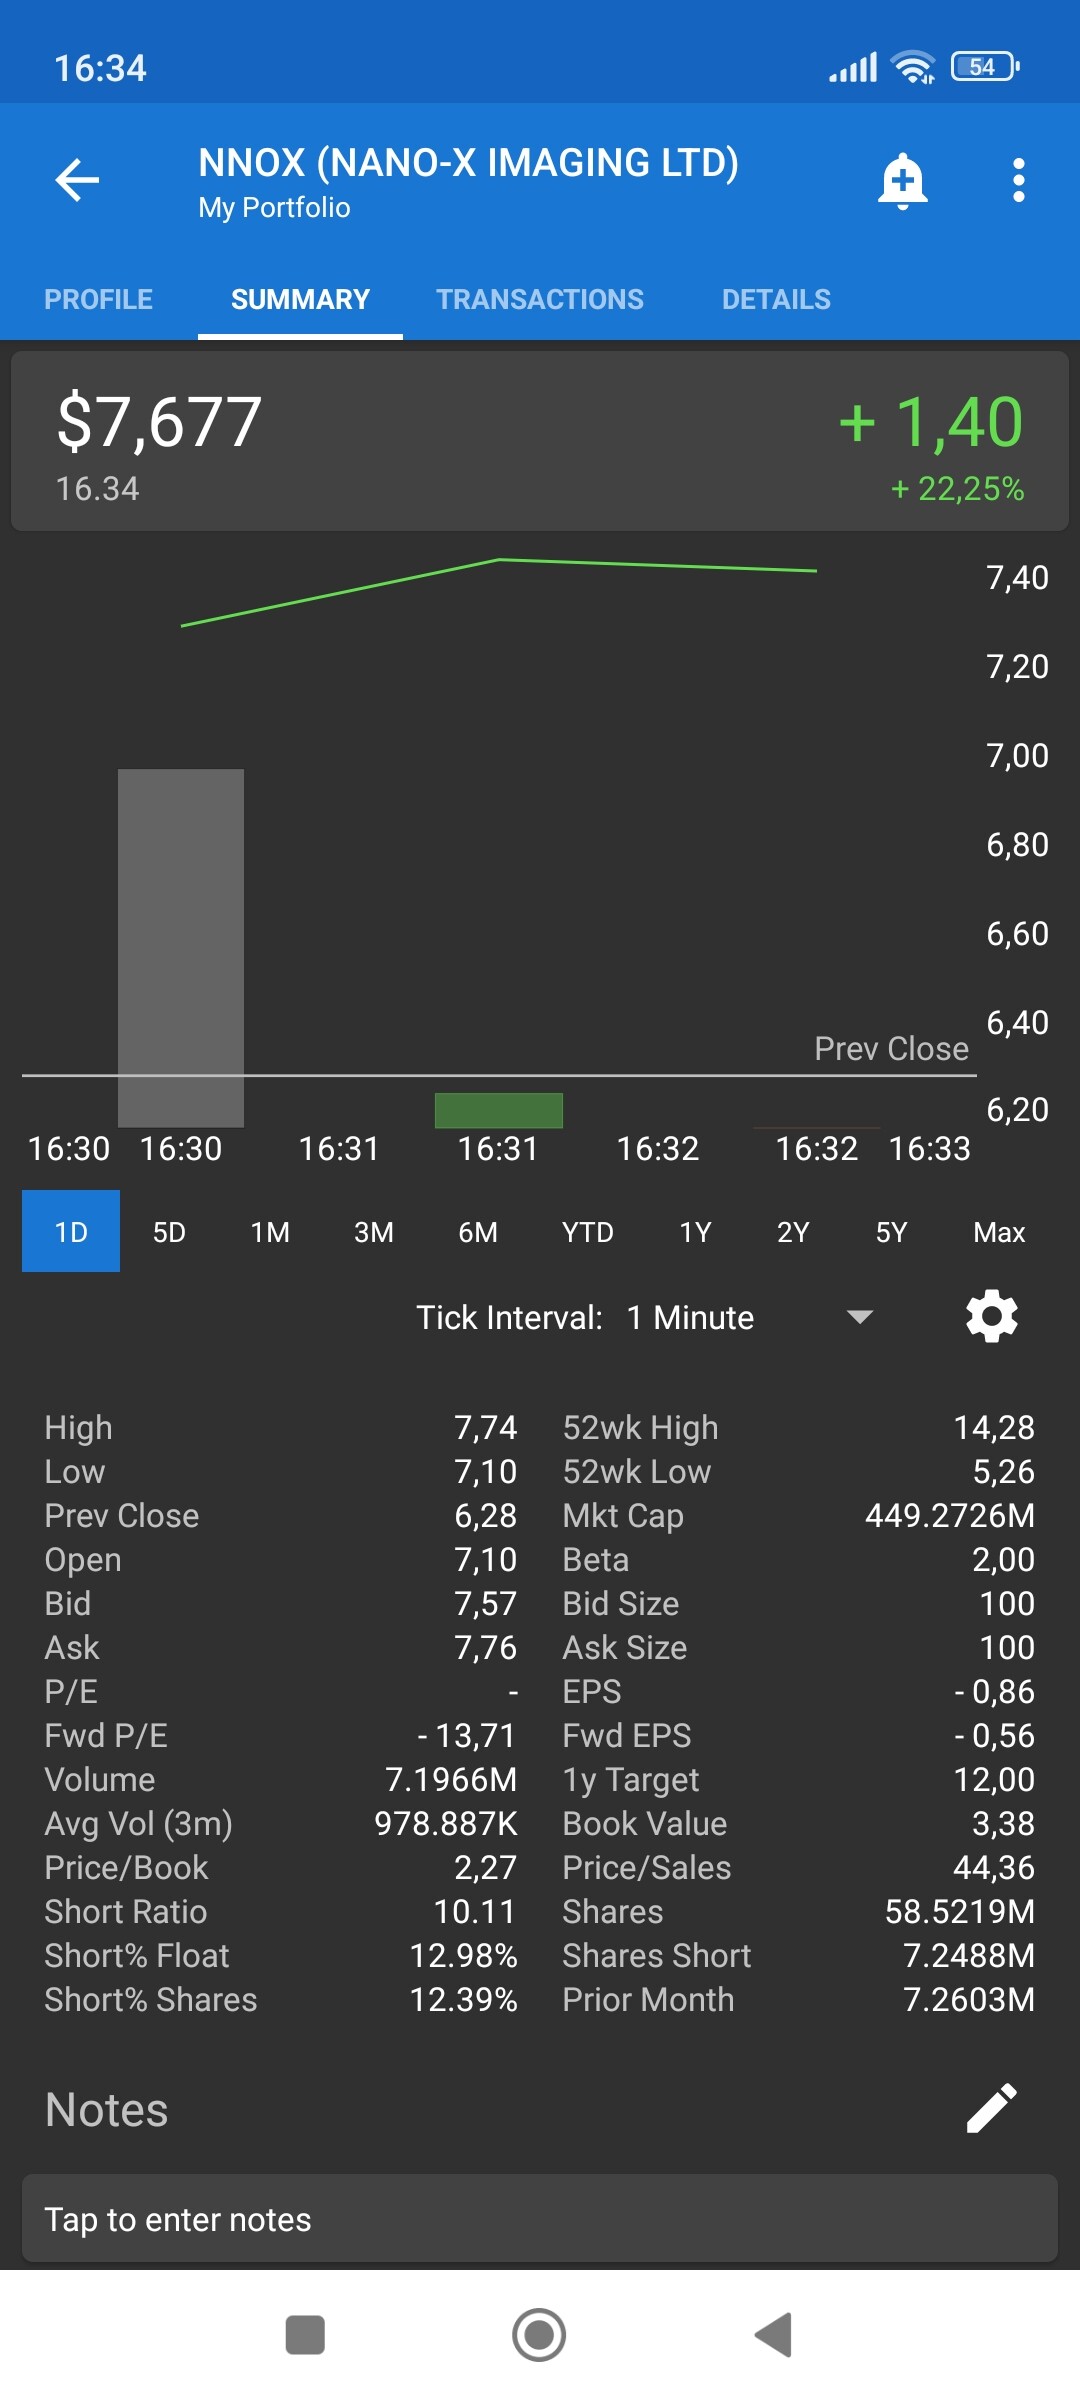Open the three-dot overflow menu
Image resolution: width=1080 pixels, height=2400 pixels.
[x=1018, y=181]
